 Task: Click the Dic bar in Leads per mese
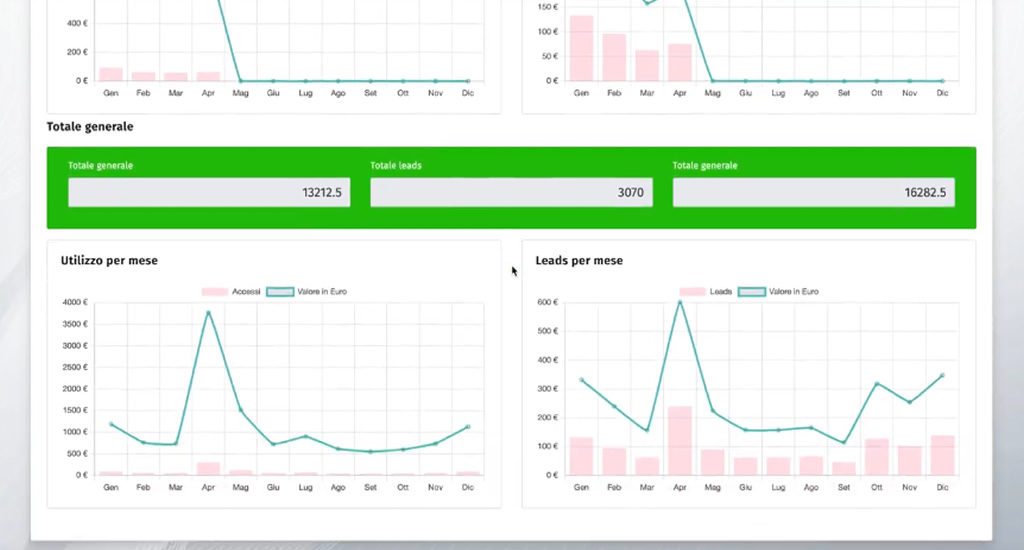(942, 455)
